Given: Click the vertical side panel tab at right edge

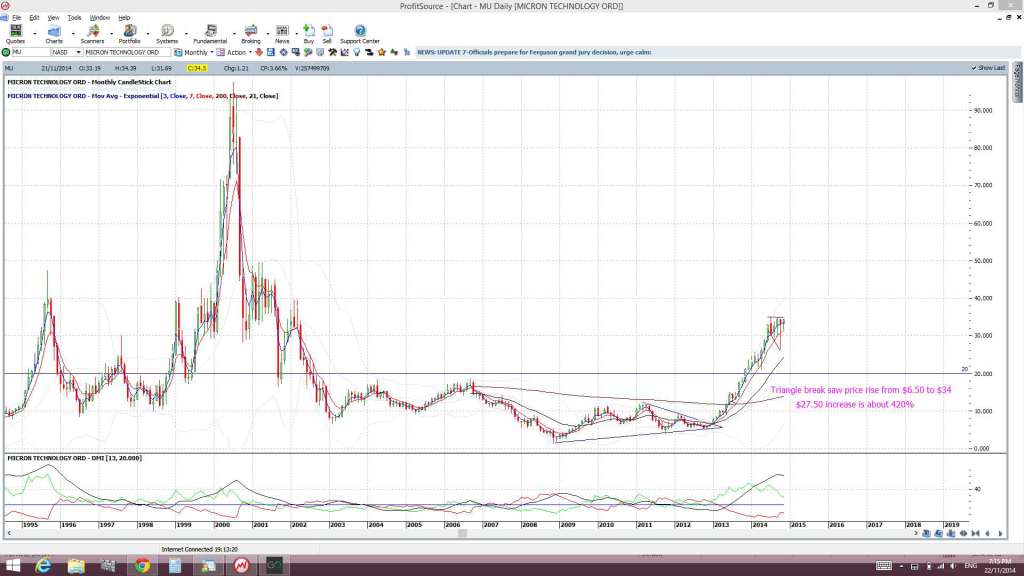Looking at the screenshot, I should coord(1017,82).
